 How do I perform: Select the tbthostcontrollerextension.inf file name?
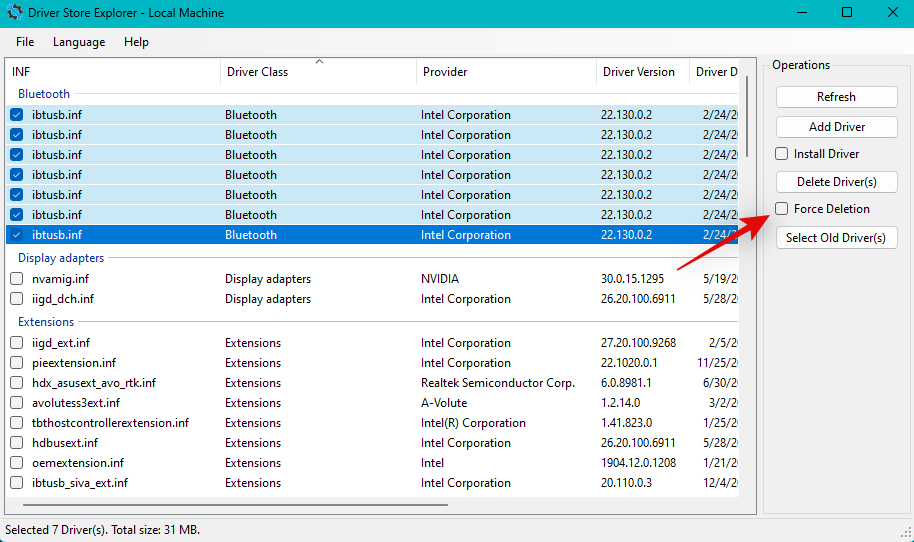(x=110, y=423)
